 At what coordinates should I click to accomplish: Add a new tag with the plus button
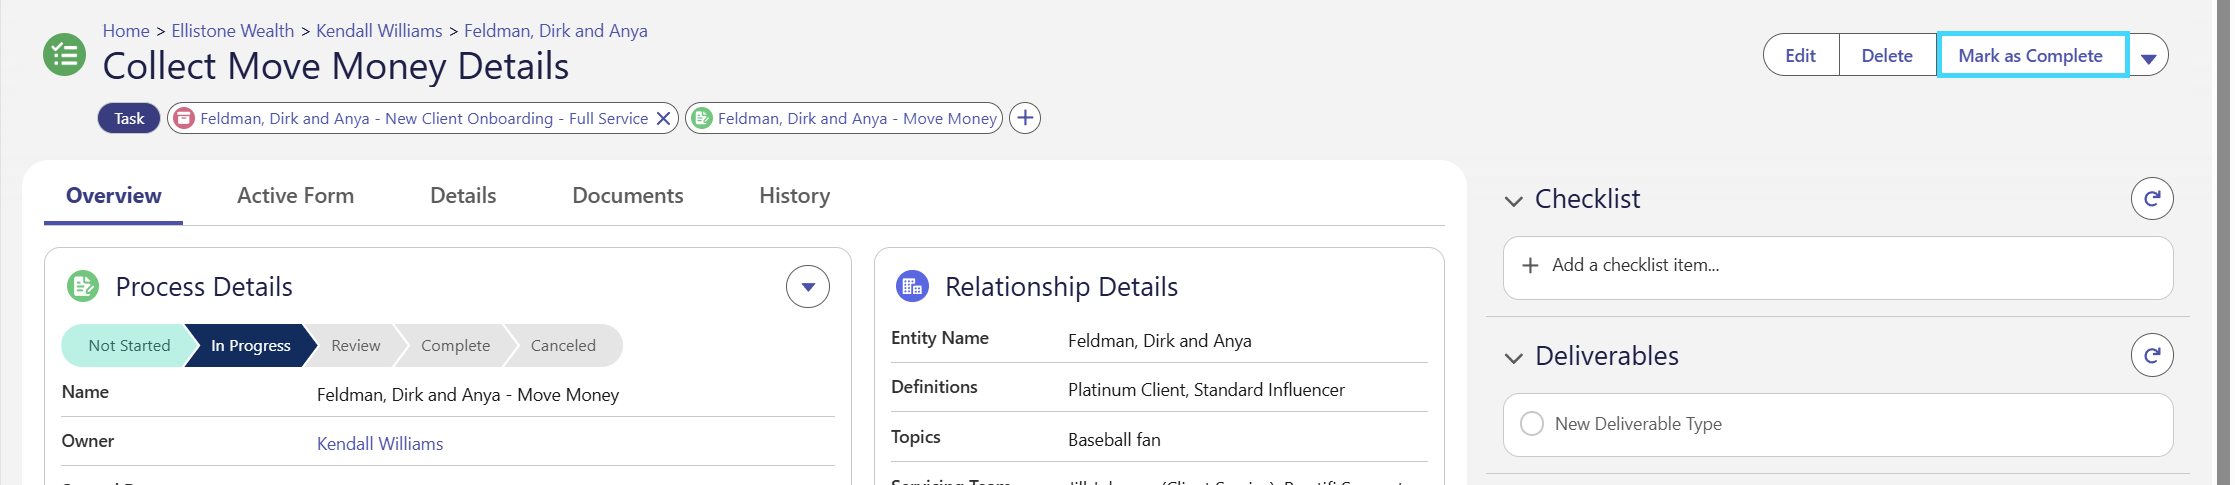pos(1025,118)
